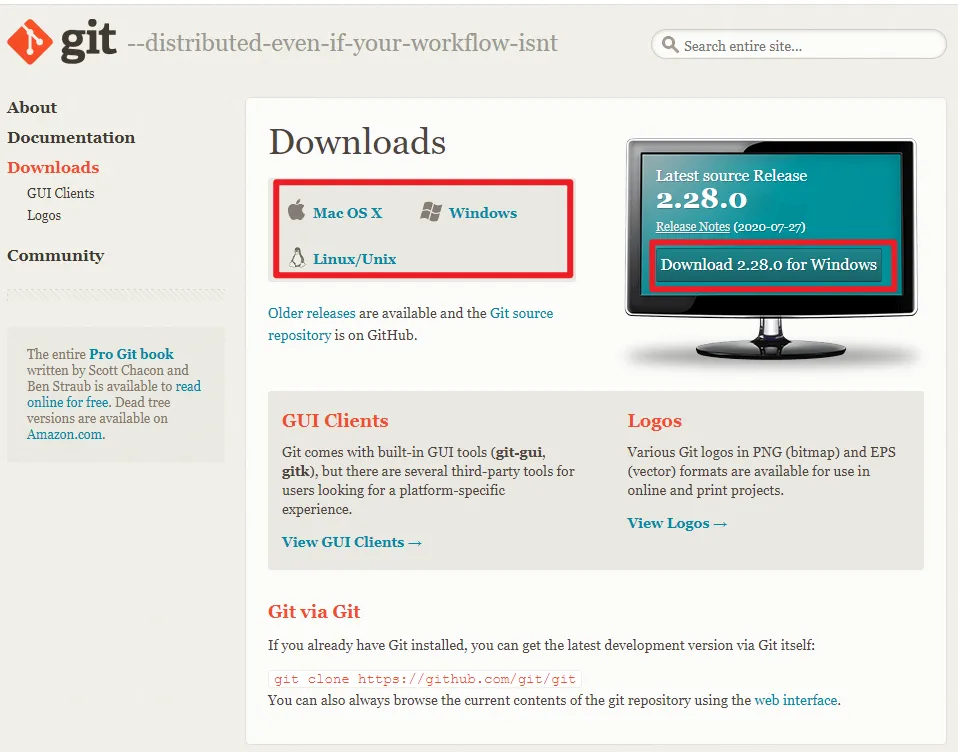Click the Git via Git heading
Screen dimensions: 958x752
(314, 611)
